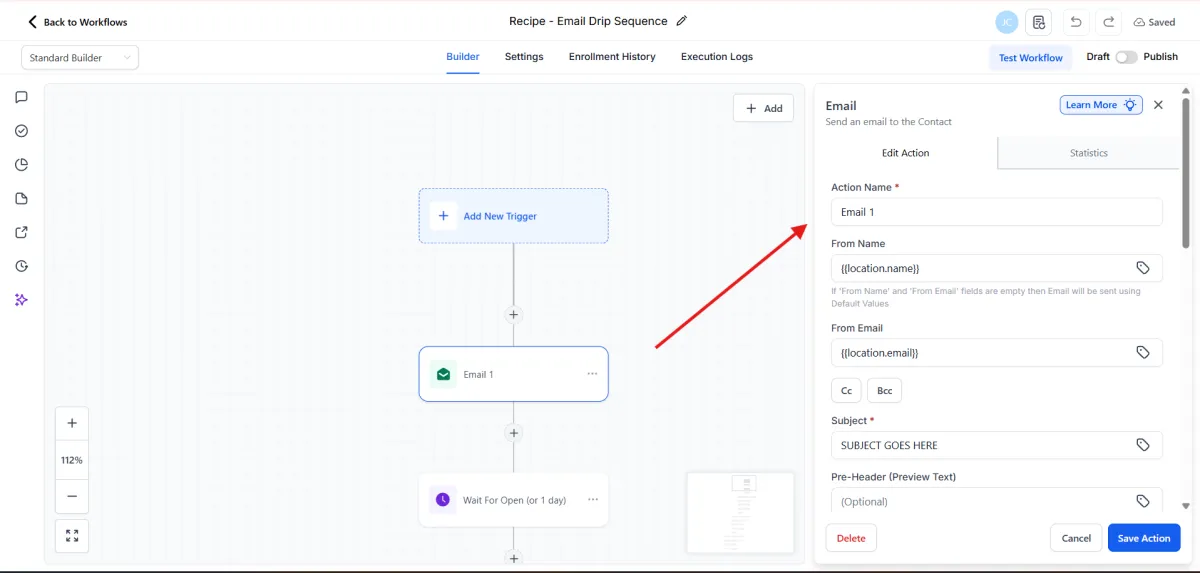Switch to the Enrollment History tab
The height and width of the screenshot is (573, 1200).
coord(612,57)
